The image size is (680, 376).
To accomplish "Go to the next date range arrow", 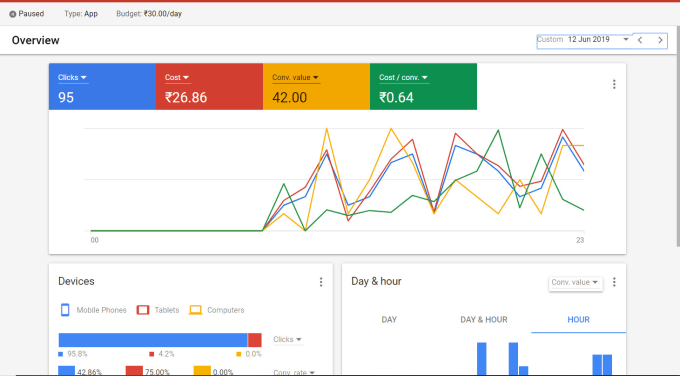I will 660,40.
